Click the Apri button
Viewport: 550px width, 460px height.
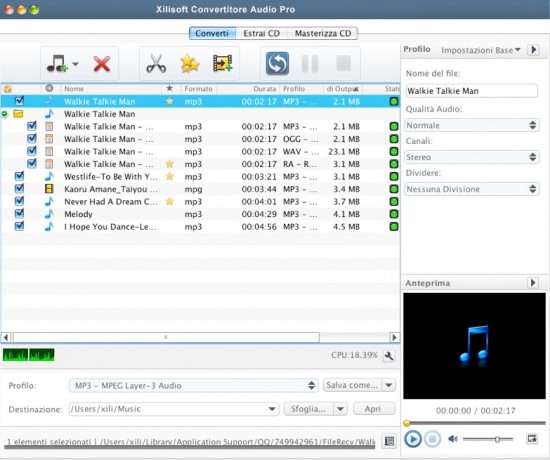(x=374, y=409)
